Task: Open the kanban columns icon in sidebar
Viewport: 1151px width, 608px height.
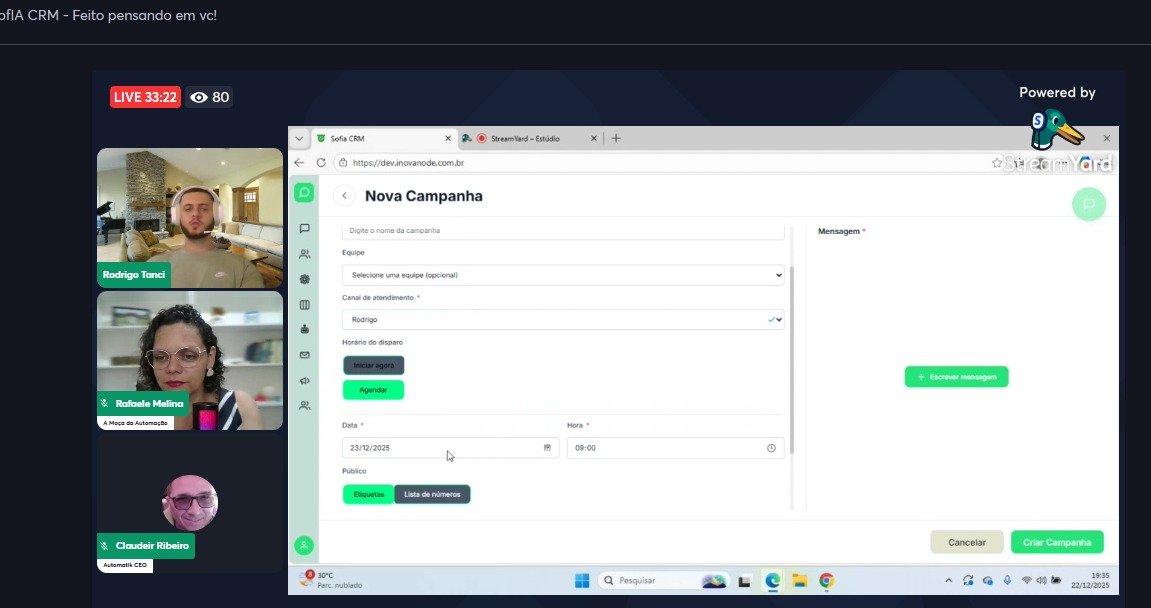Action: [x=304, y=305]
